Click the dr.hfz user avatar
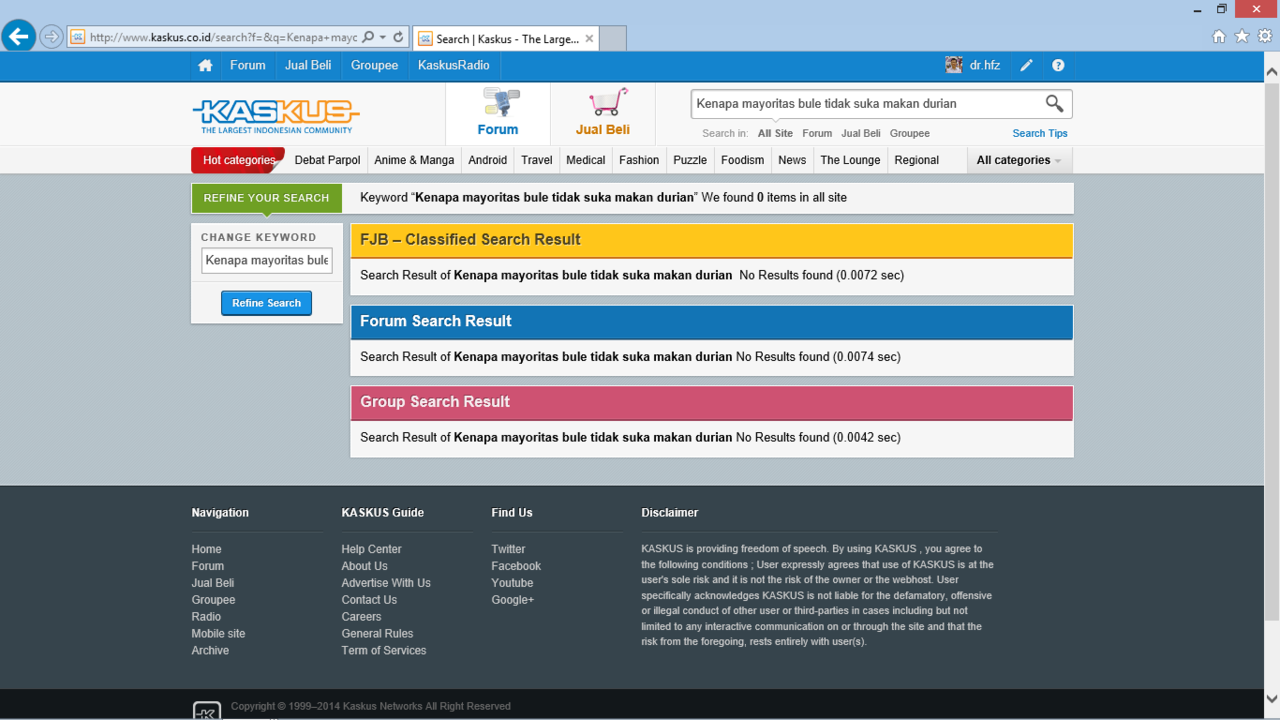This screenshot has width=1280, height=720. coord(954,65)
